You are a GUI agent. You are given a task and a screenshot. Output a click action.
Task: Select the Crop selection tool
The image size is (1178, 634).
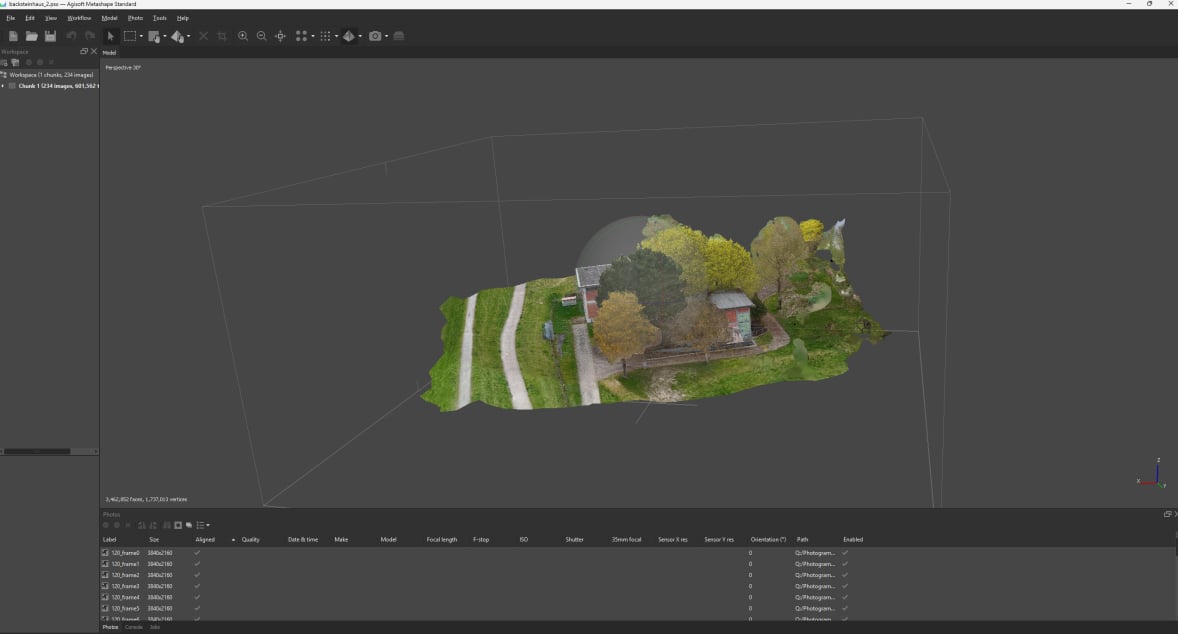click(x=222, y=36)
